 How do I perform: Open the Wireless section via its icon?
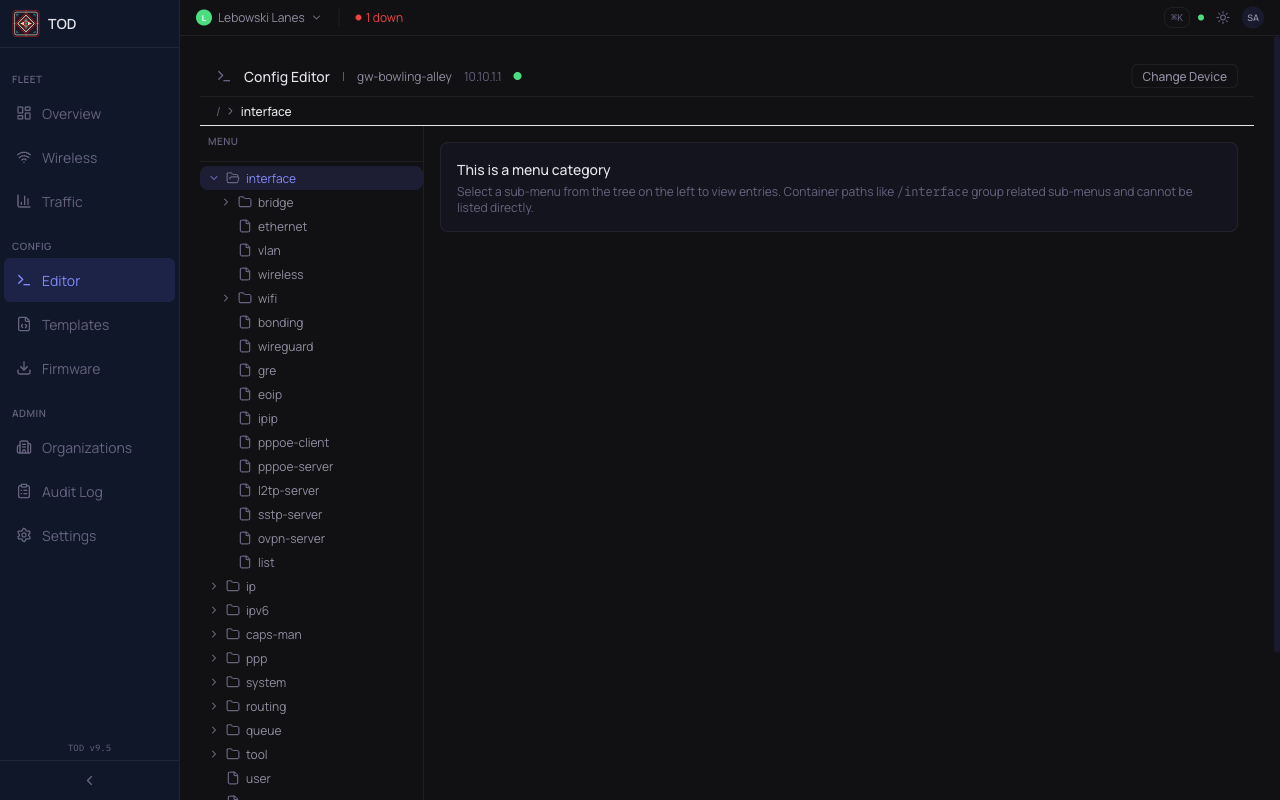[24, 158]
